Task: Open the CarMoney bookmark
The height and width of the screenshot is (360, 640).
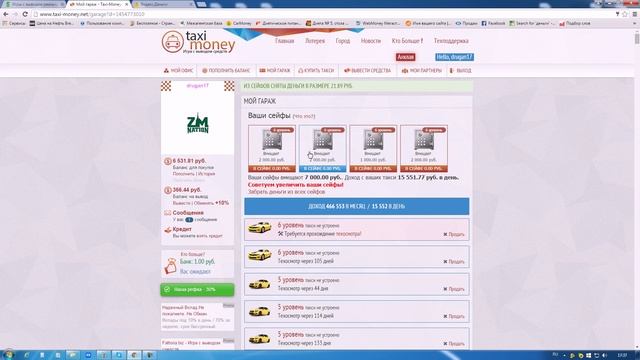Action: 239,24
